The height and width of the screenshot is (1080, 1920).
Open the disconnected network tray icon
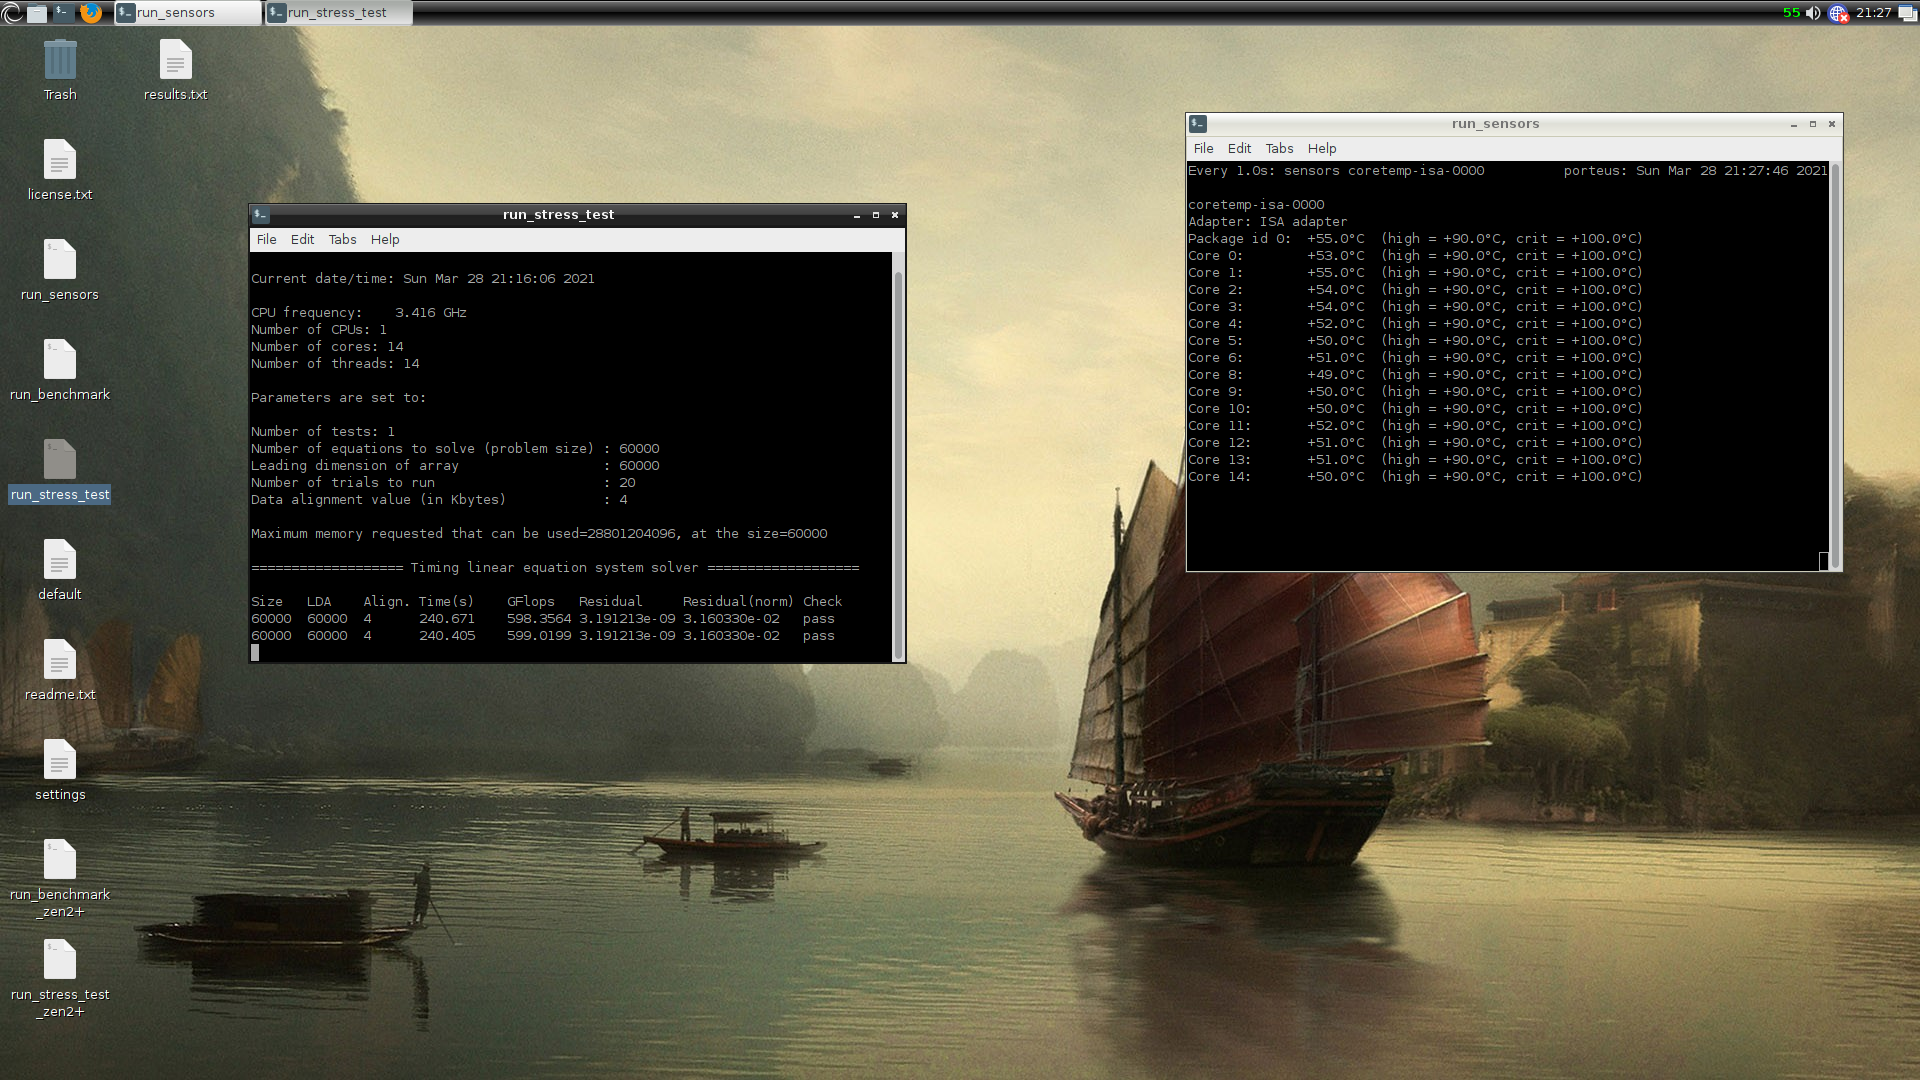click(1838, 13)
